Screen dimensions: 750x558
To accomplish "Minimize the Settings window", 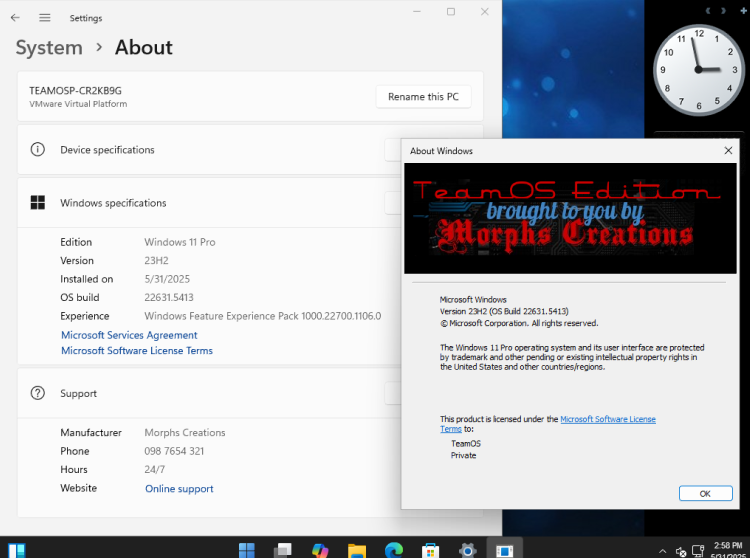I will coord(417,11).
